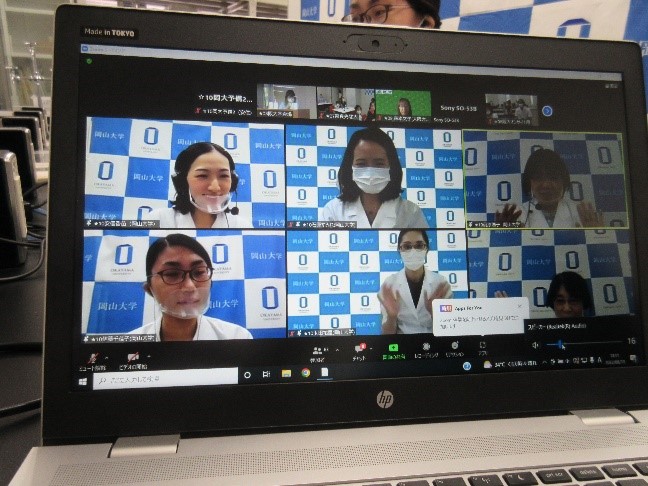Open the Windows Start menu

[83, 381]
